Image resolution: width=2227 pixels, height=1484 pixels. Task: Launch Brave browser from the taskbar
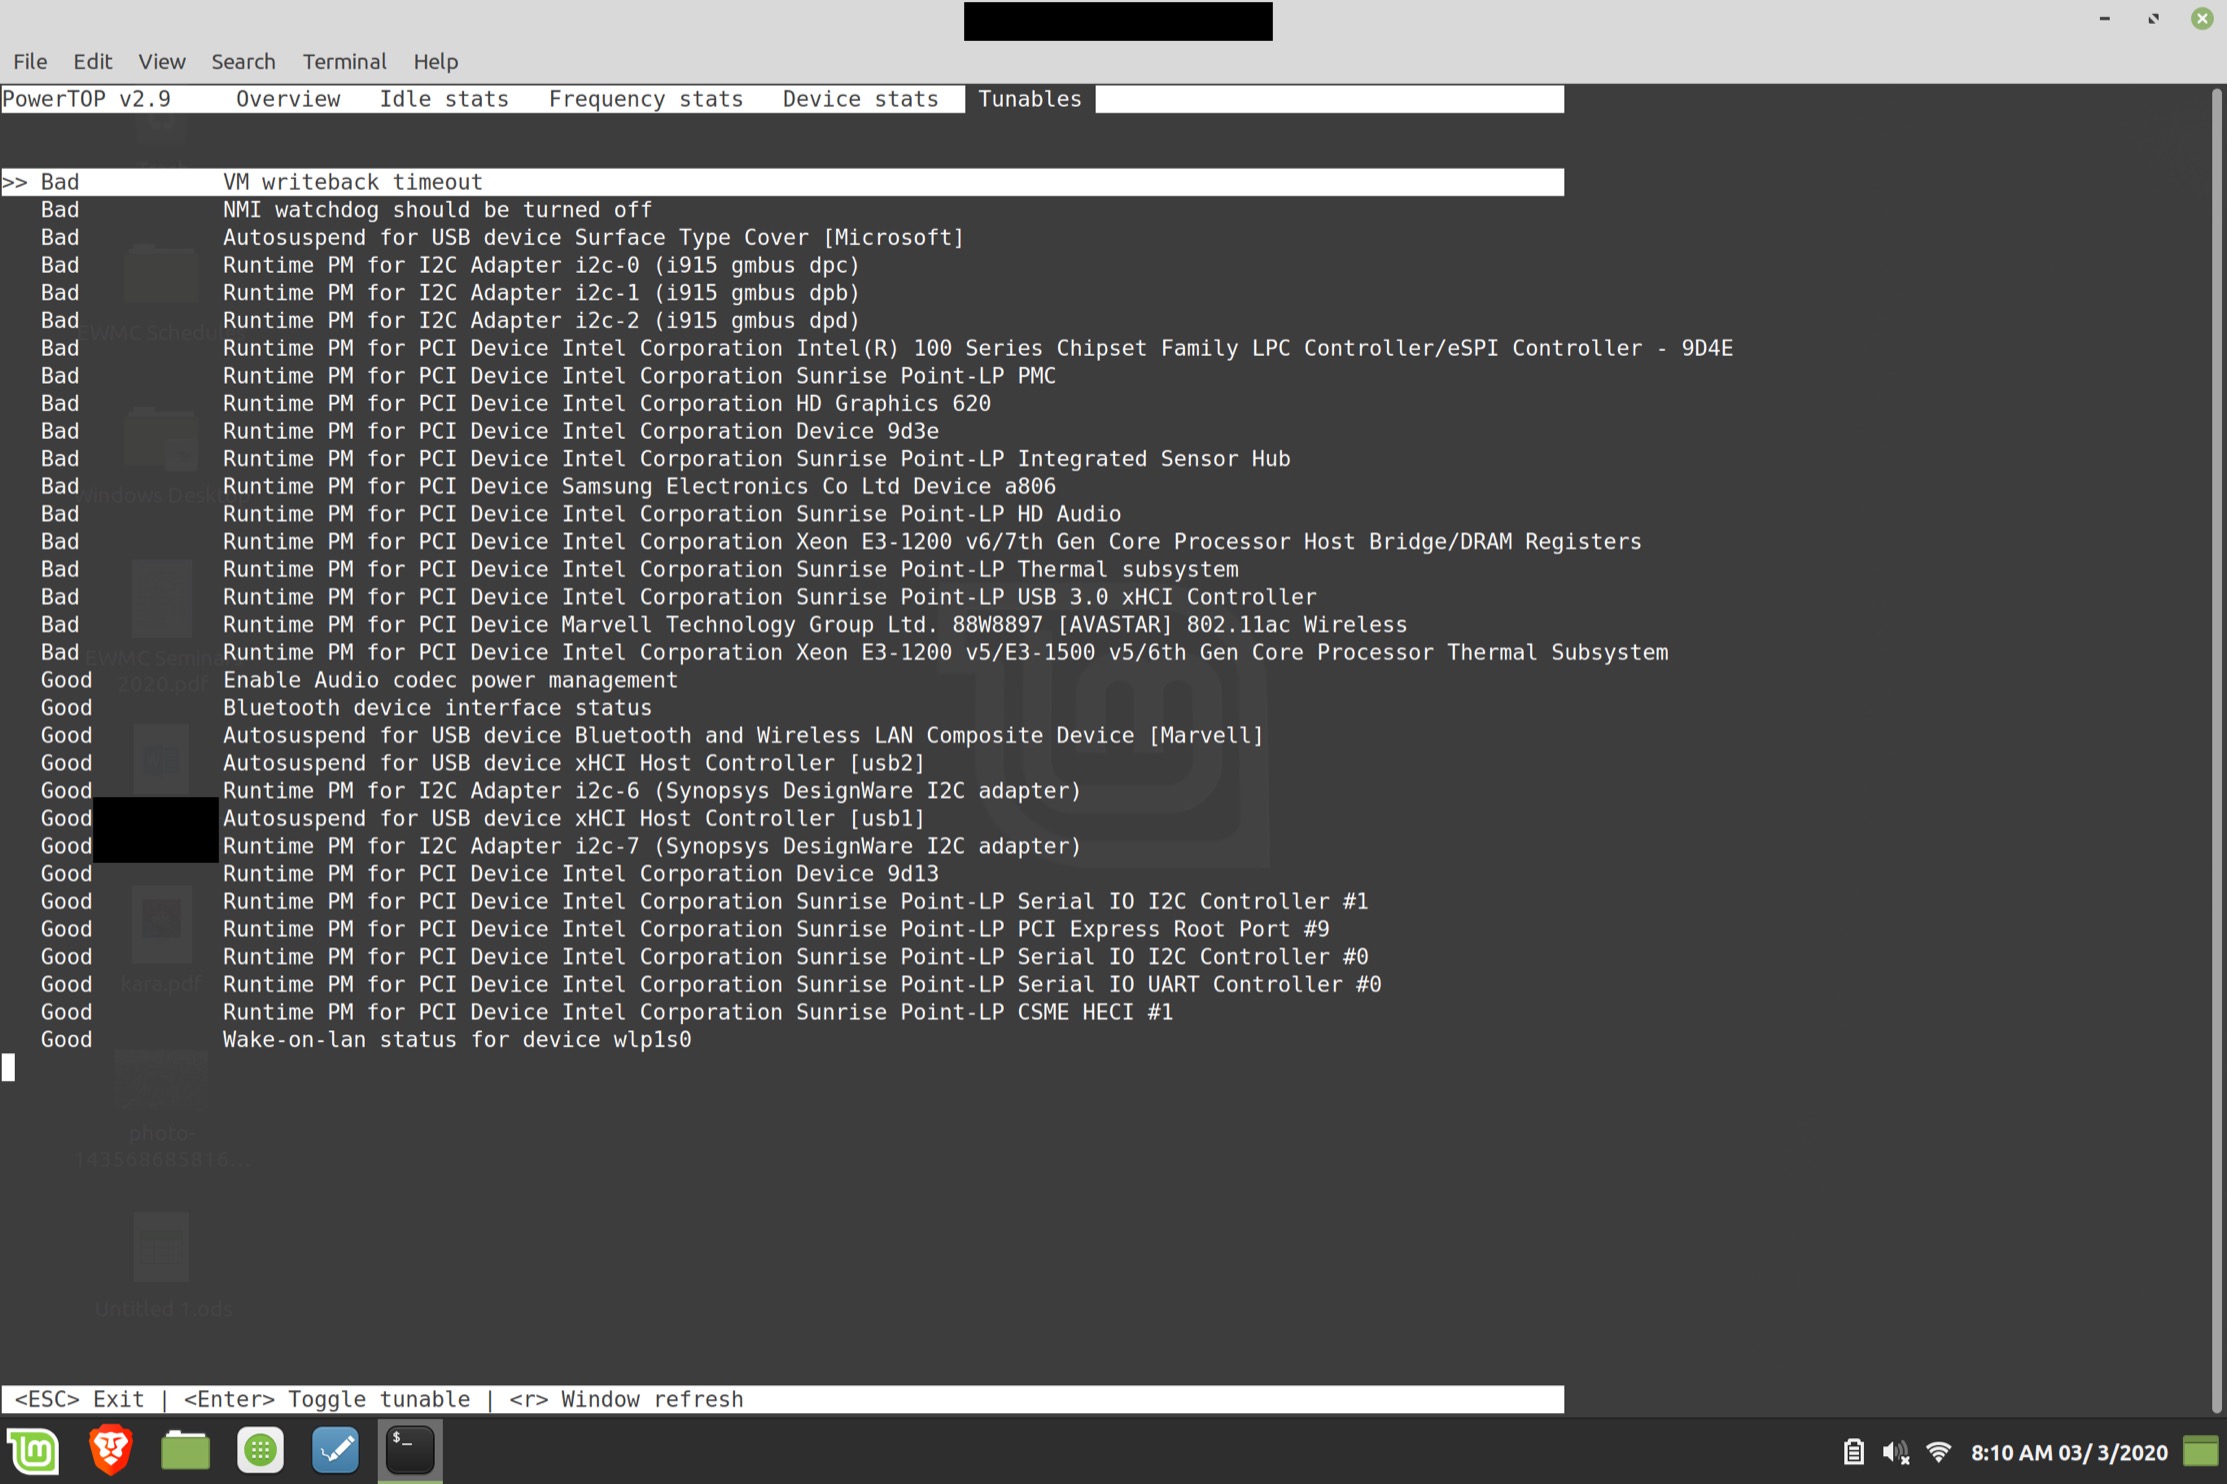click(x=110, y=1450)
